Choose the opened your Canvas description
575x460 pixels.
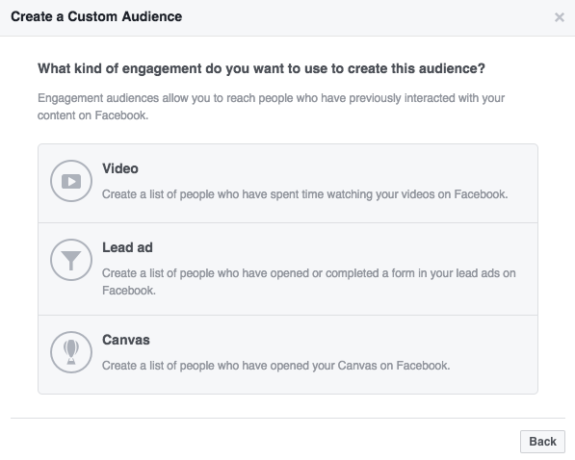[x=276, y=366]
